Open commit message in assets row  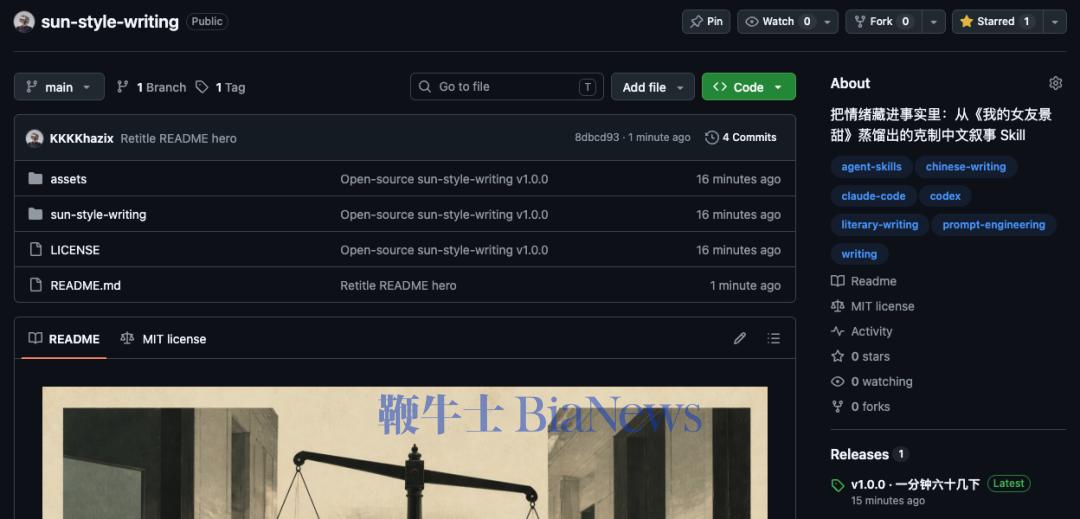[444, 179]
